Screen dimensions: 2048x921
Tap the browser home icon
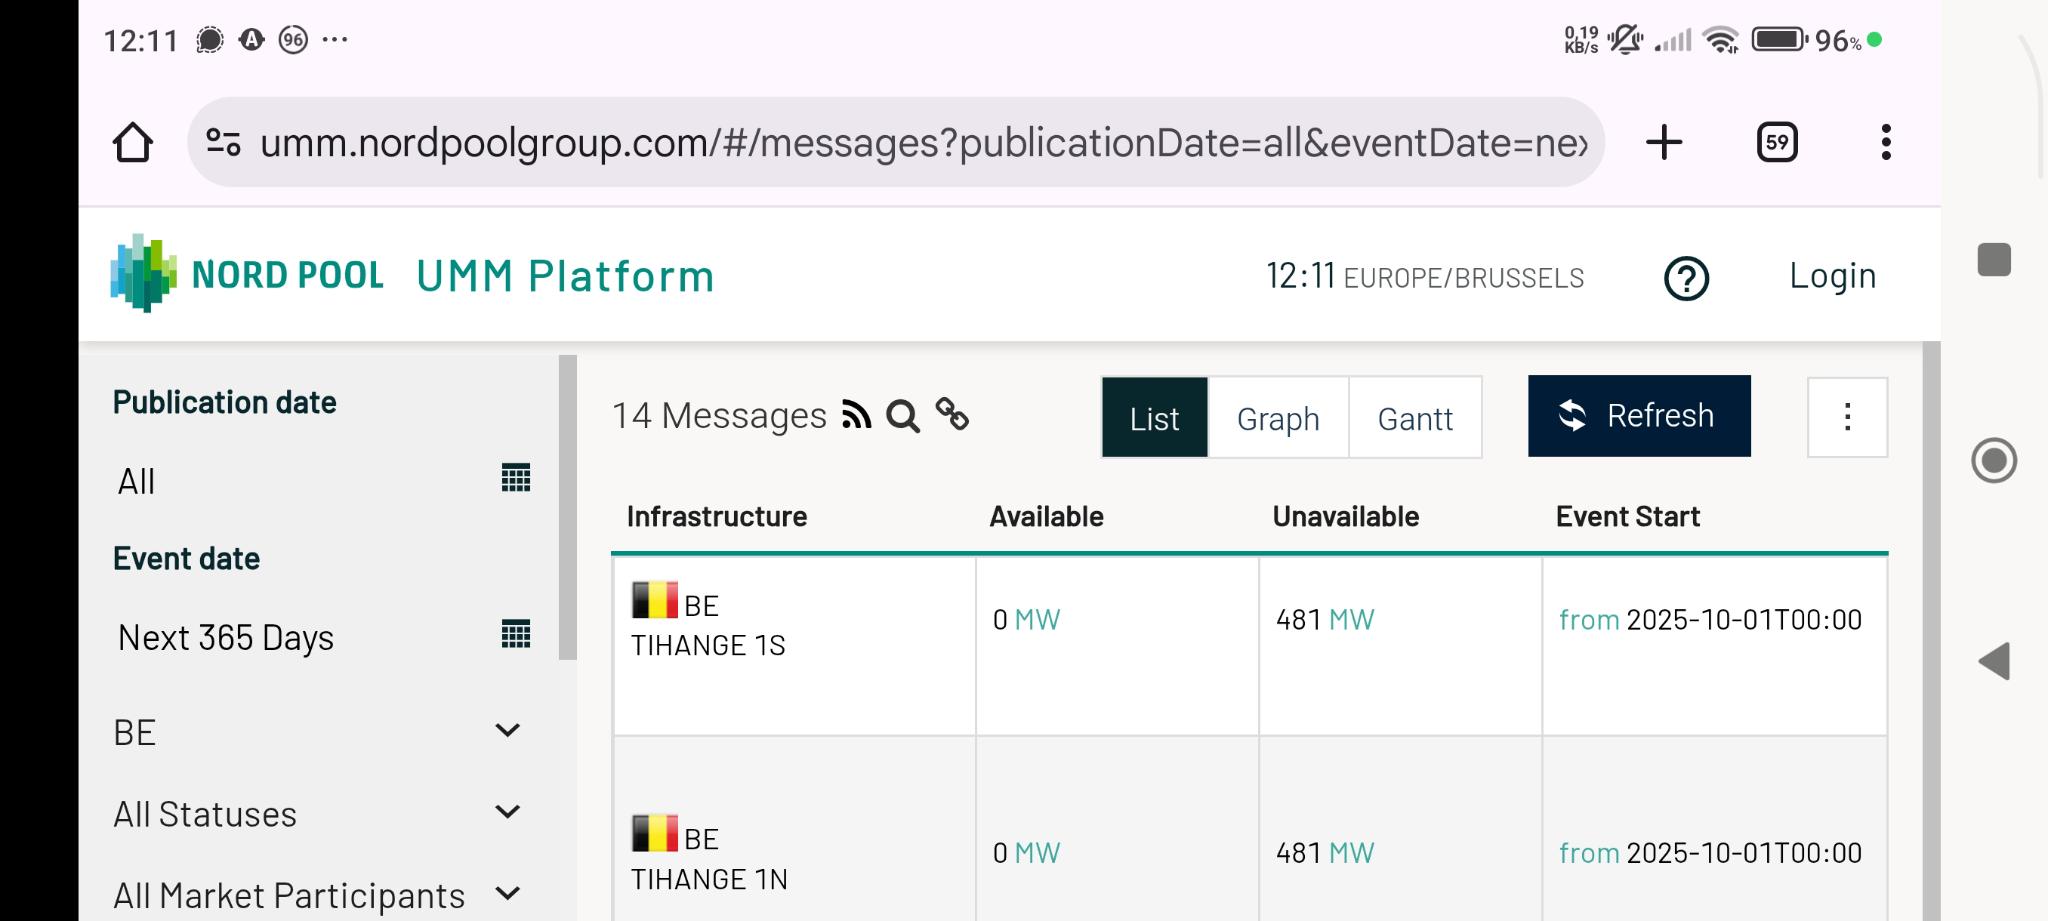(x=133, y=142)
